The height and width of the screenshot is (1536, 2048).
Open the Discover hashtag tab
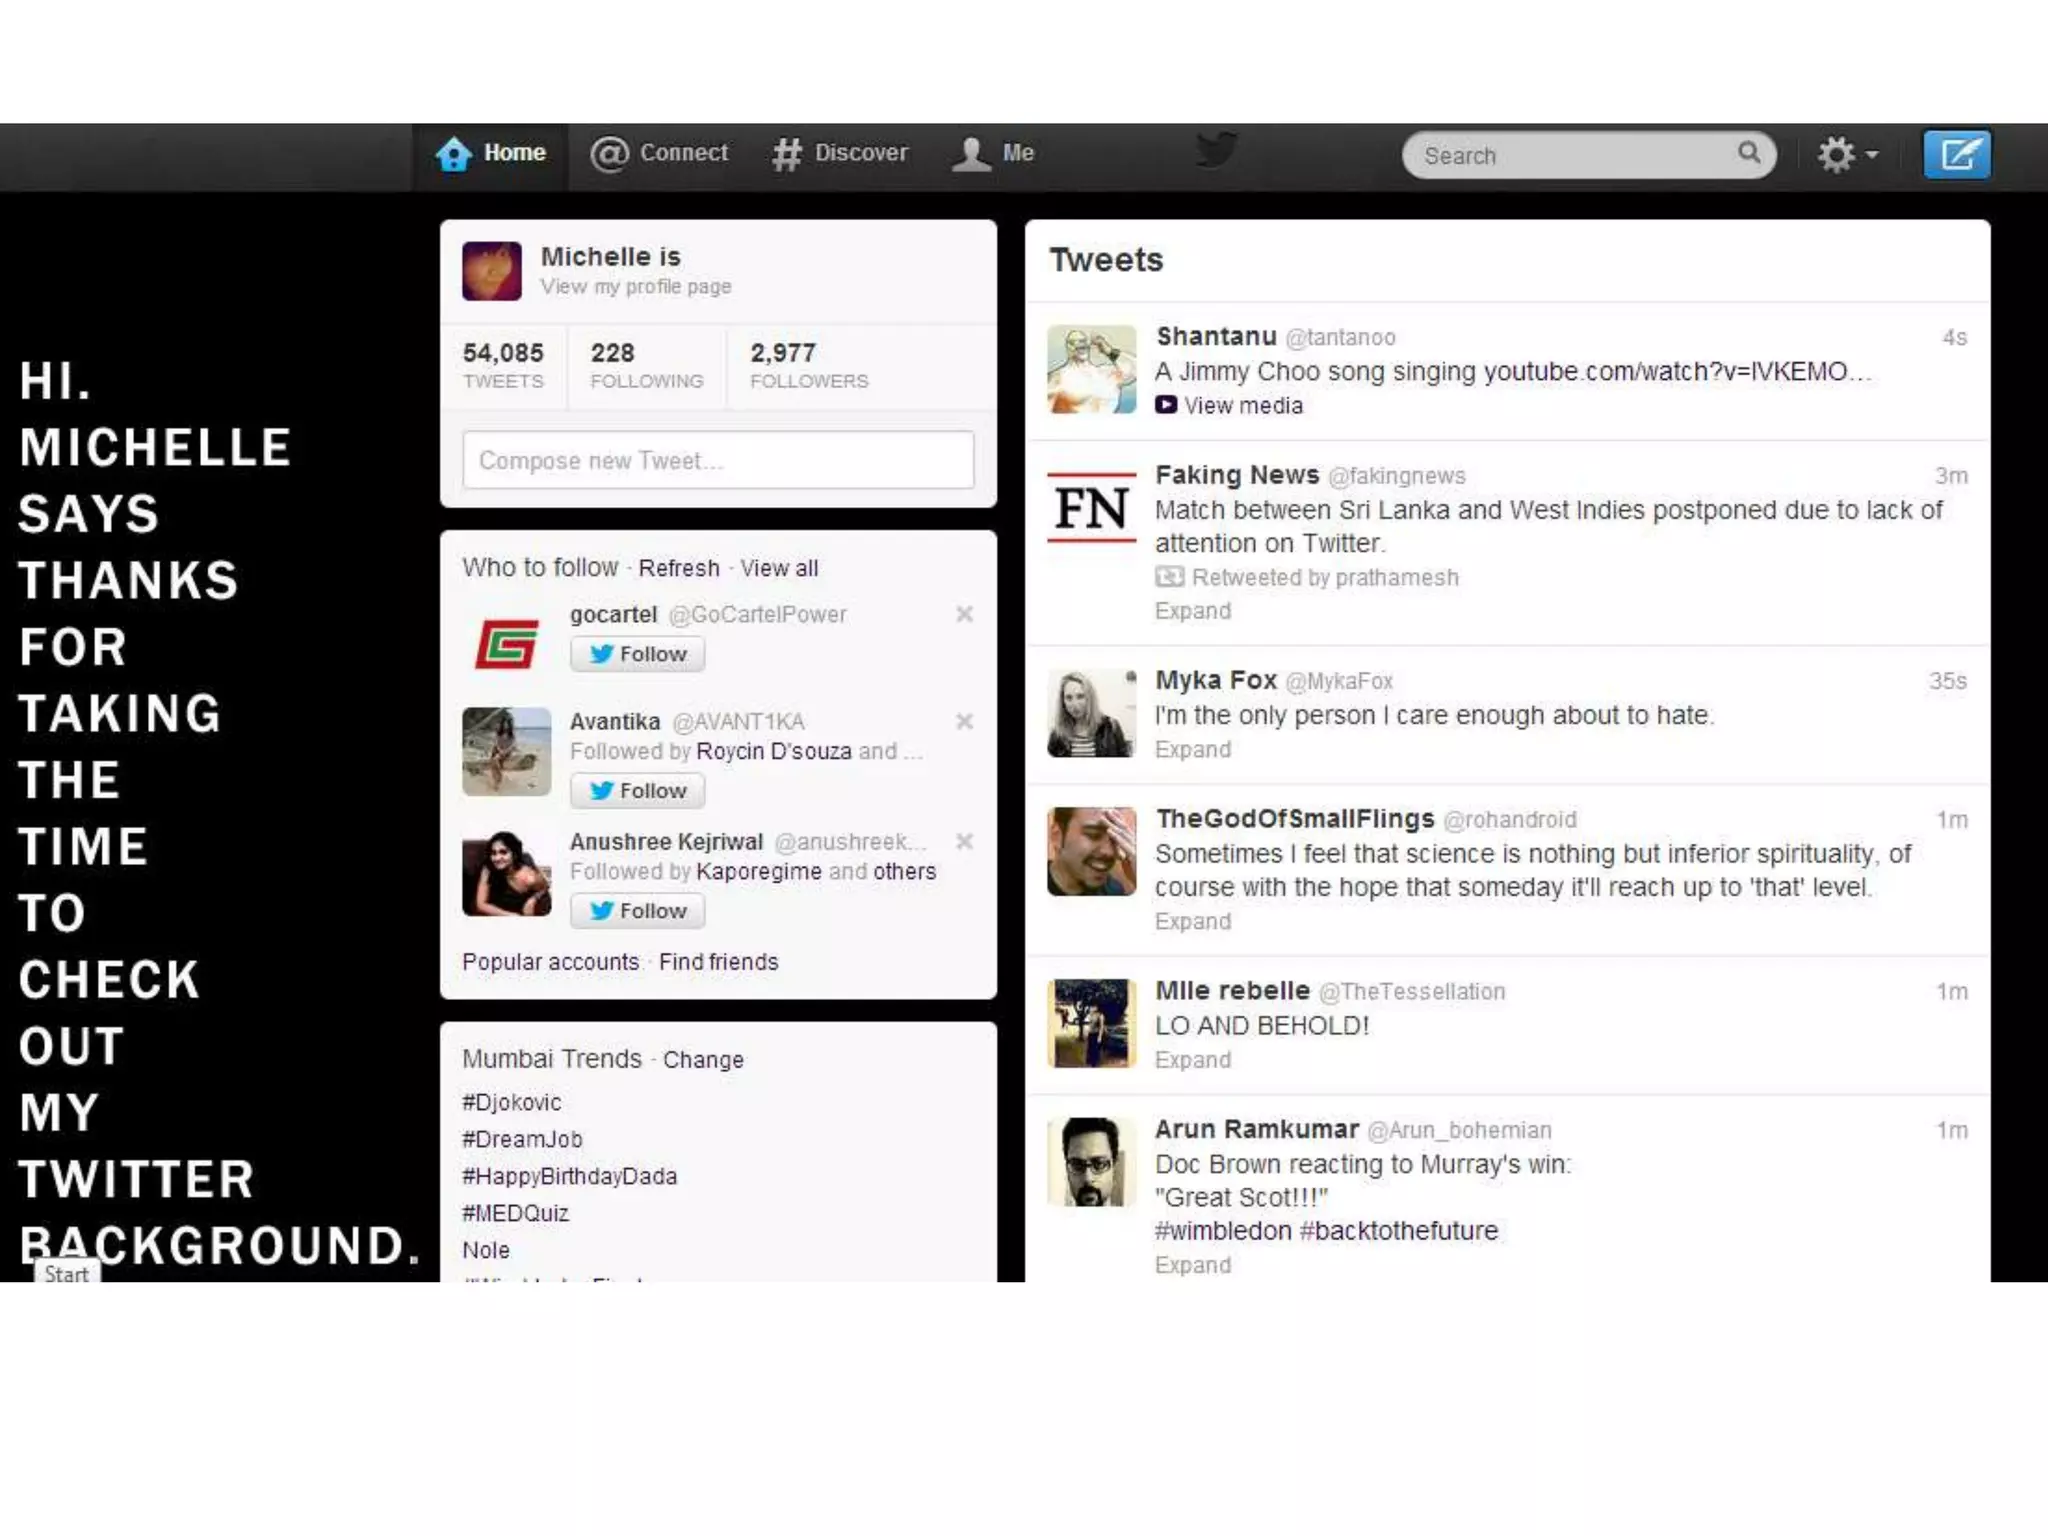coord(840,153)
